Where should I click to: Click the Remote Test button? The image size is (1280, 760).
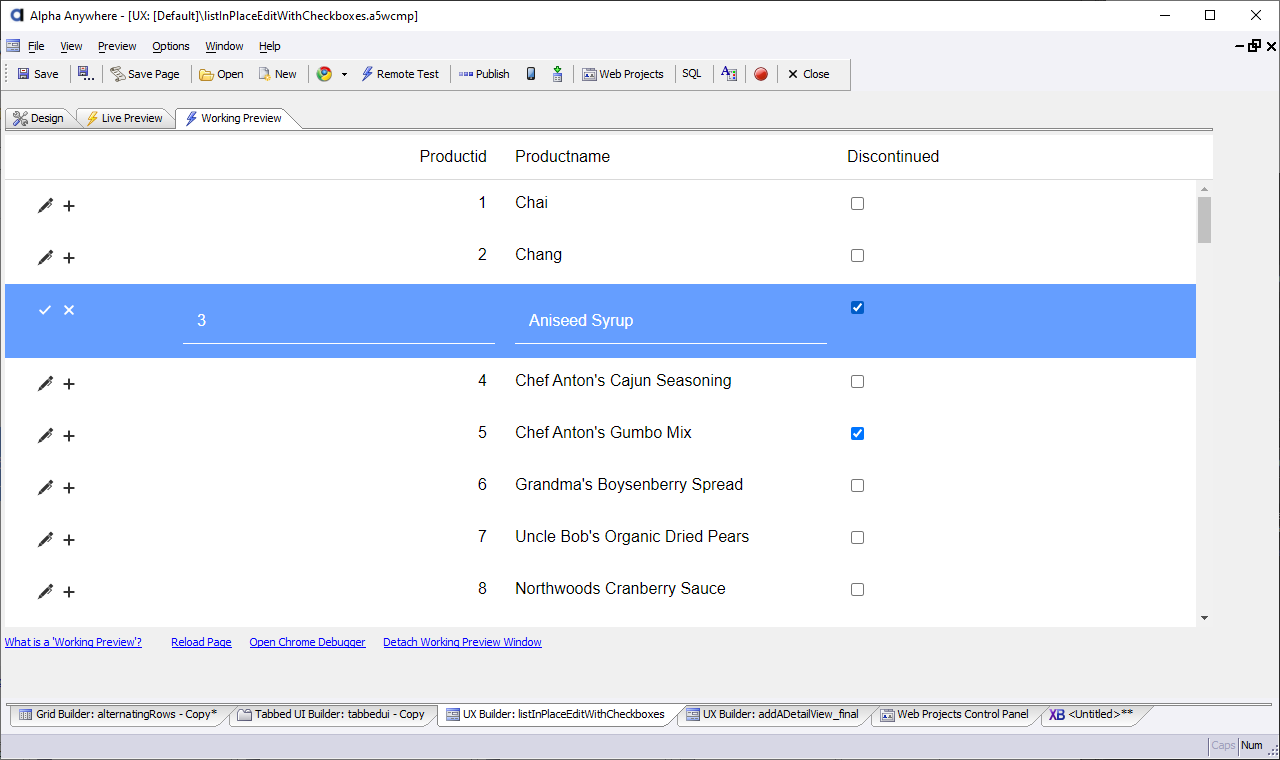[x=400, y=74]
